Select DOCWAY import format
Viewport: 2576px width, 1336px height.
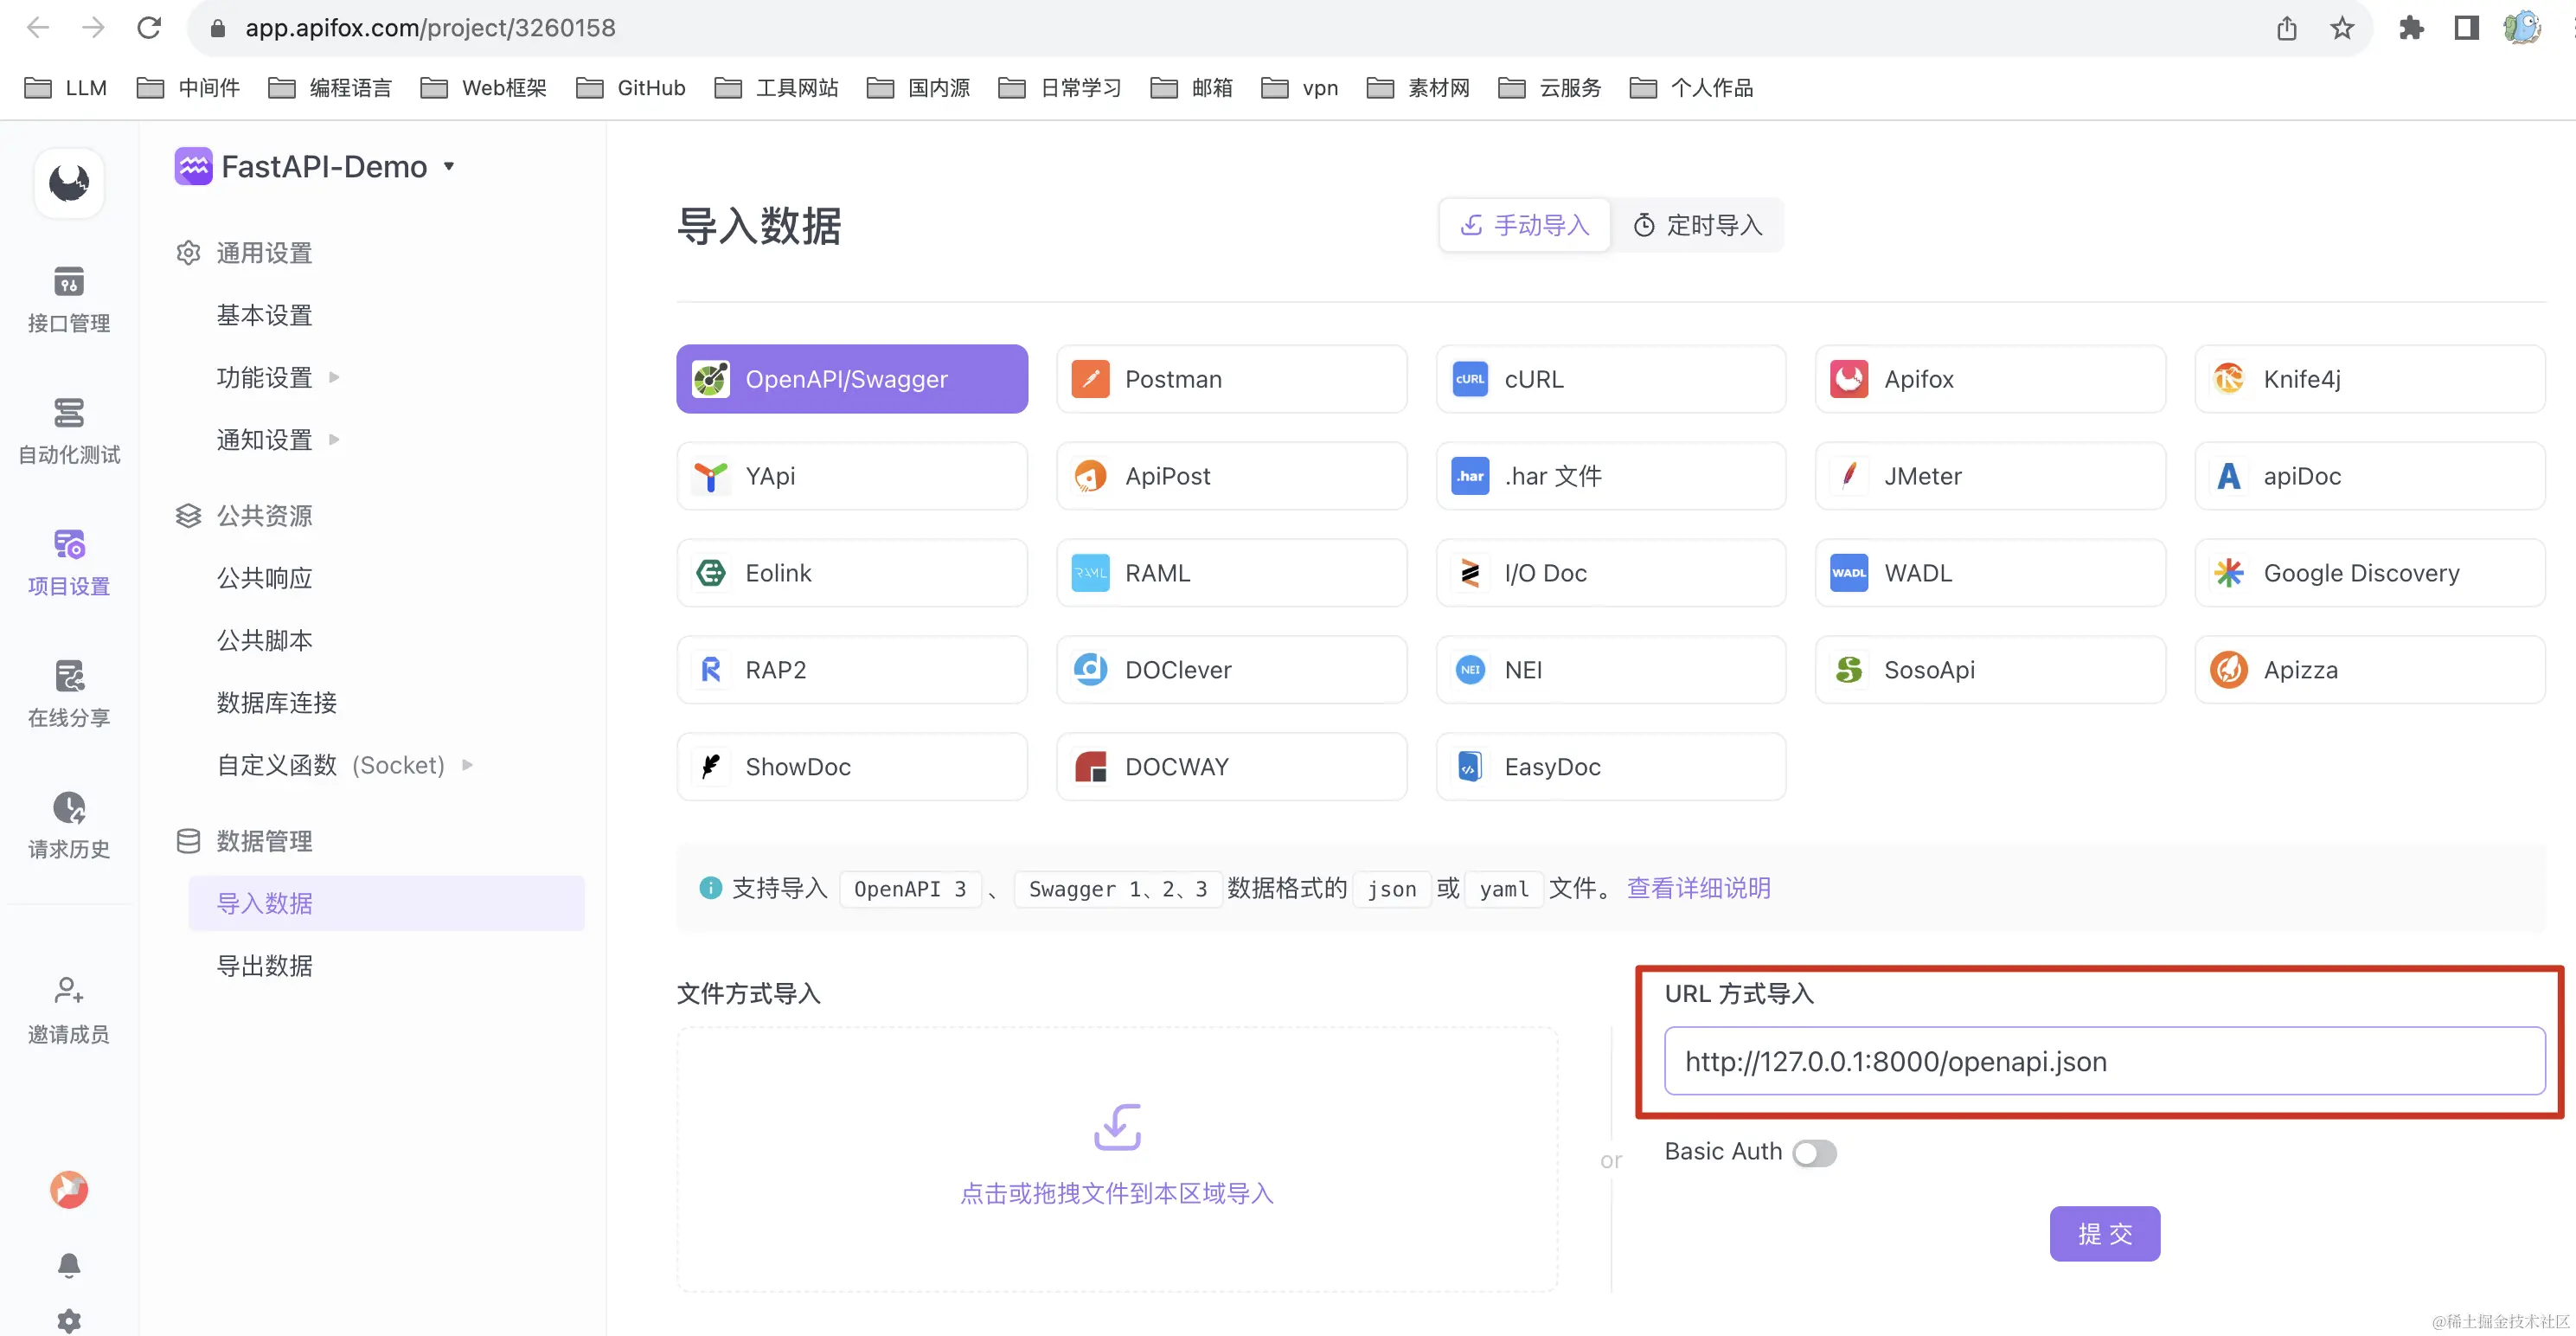[x=1231, y=767]
